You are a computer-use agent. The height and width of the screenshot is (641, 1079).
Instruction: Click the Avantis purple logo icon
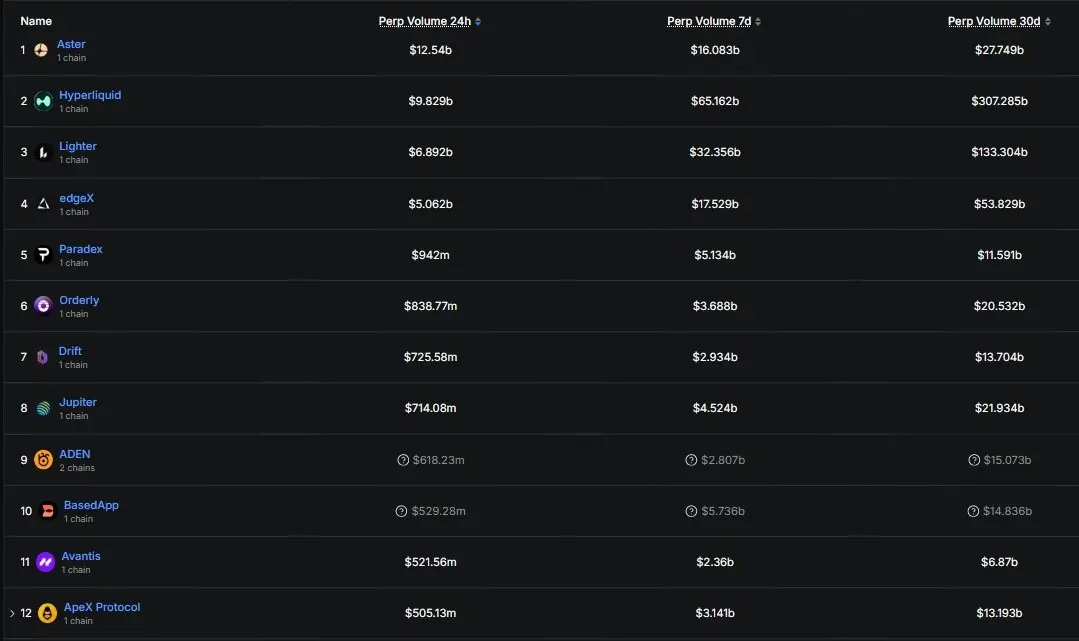(45, 562)
